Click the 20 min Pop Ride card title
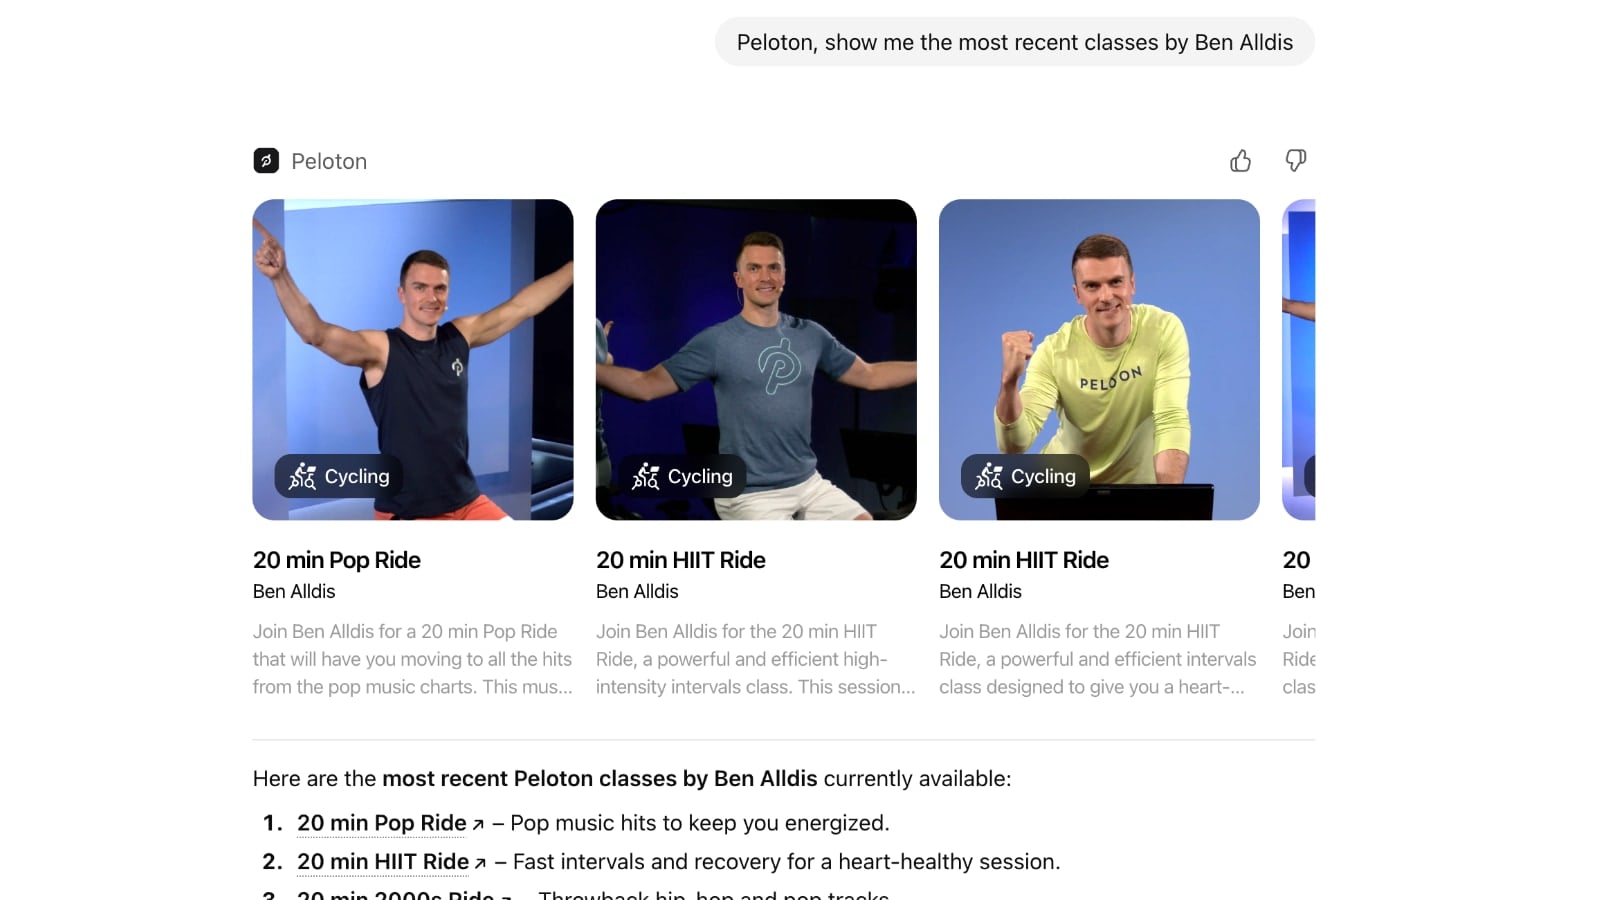 click(x=337, y=560)
